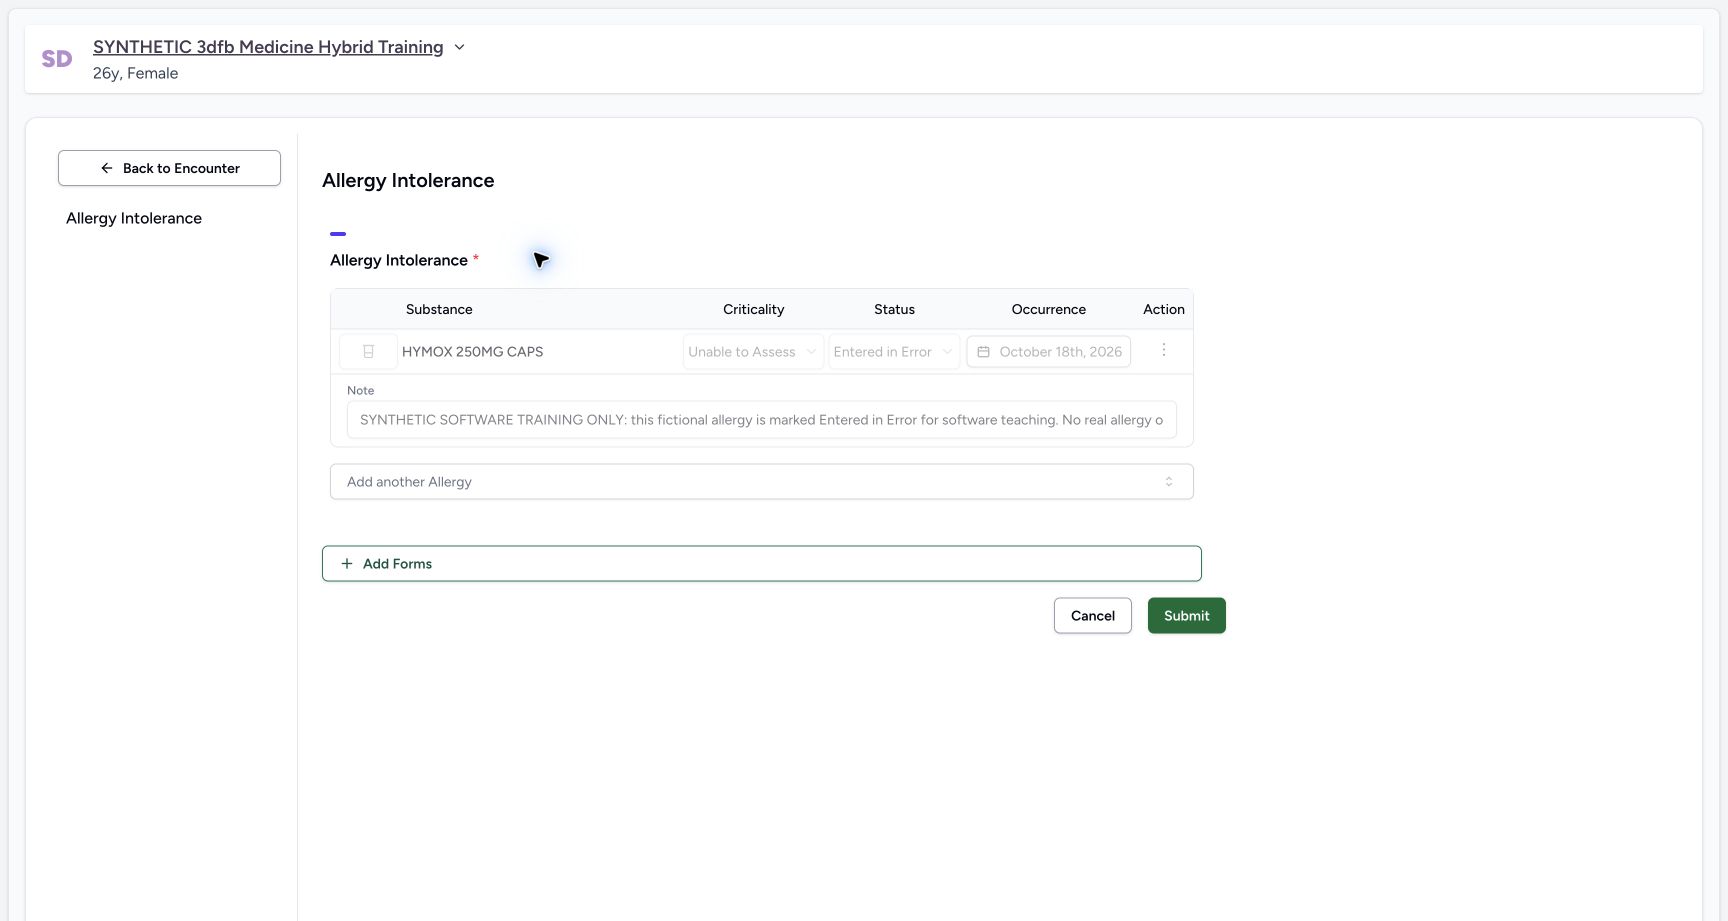Cancel the allergy form

pyautogui.click(x=1093, y=616)
